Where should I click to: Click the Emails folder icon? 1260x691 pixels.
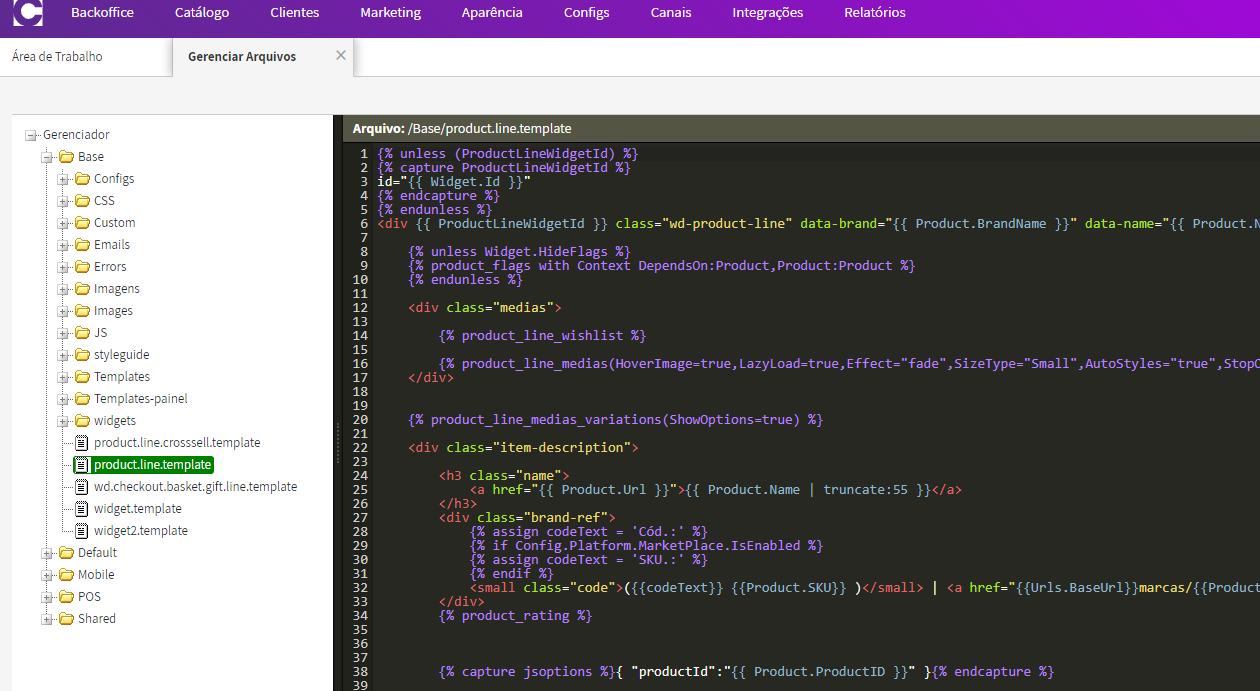82,245
